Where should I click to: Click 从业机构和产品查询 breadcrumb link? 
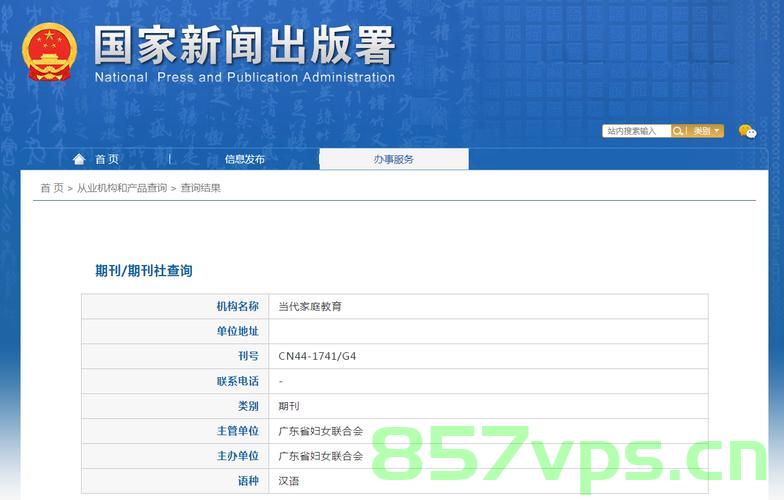[122, 188]
